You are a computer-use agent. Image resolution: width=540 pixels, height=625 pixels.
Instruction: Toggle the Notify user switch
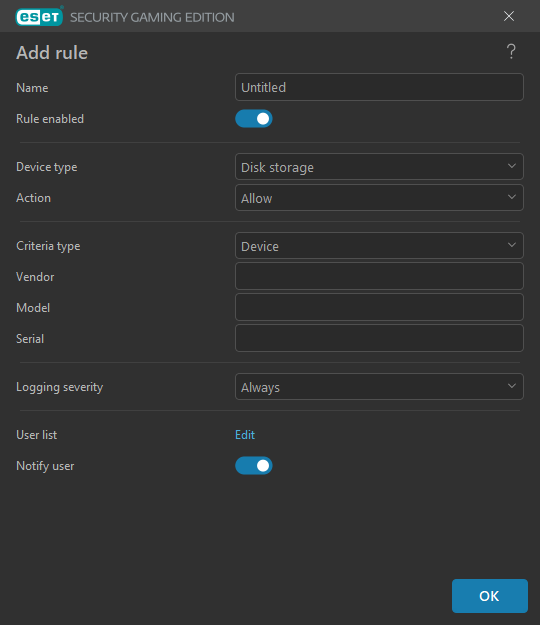[254, 466]
